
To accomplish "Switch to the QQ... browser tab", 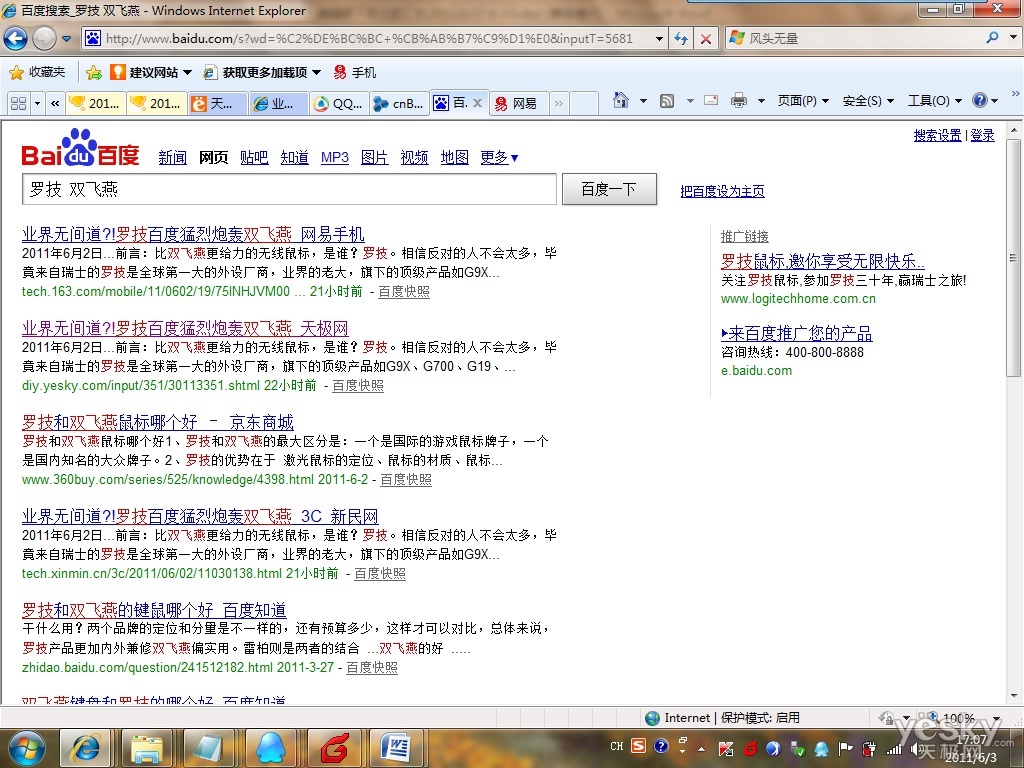I will (338, 103).
